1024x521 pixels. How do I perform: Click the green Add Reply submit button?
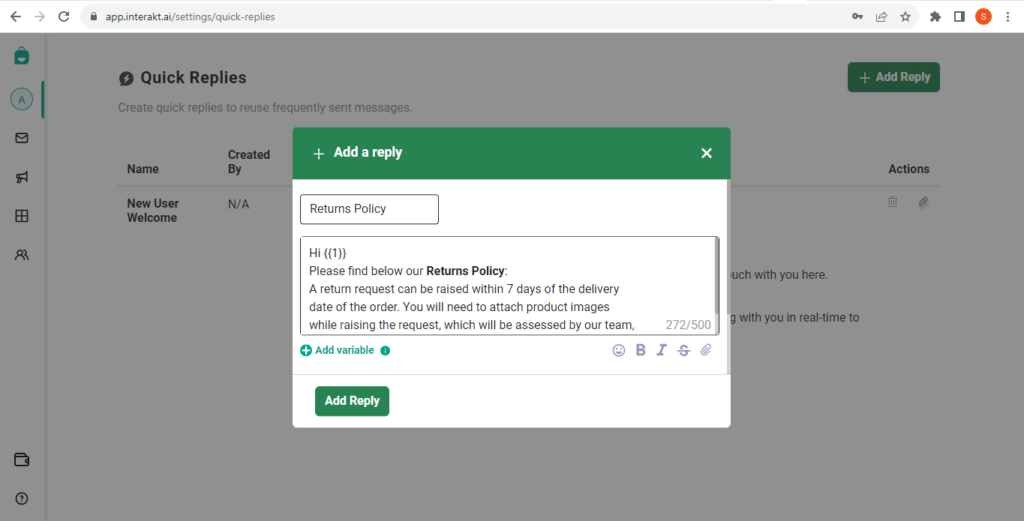[352, 401]
